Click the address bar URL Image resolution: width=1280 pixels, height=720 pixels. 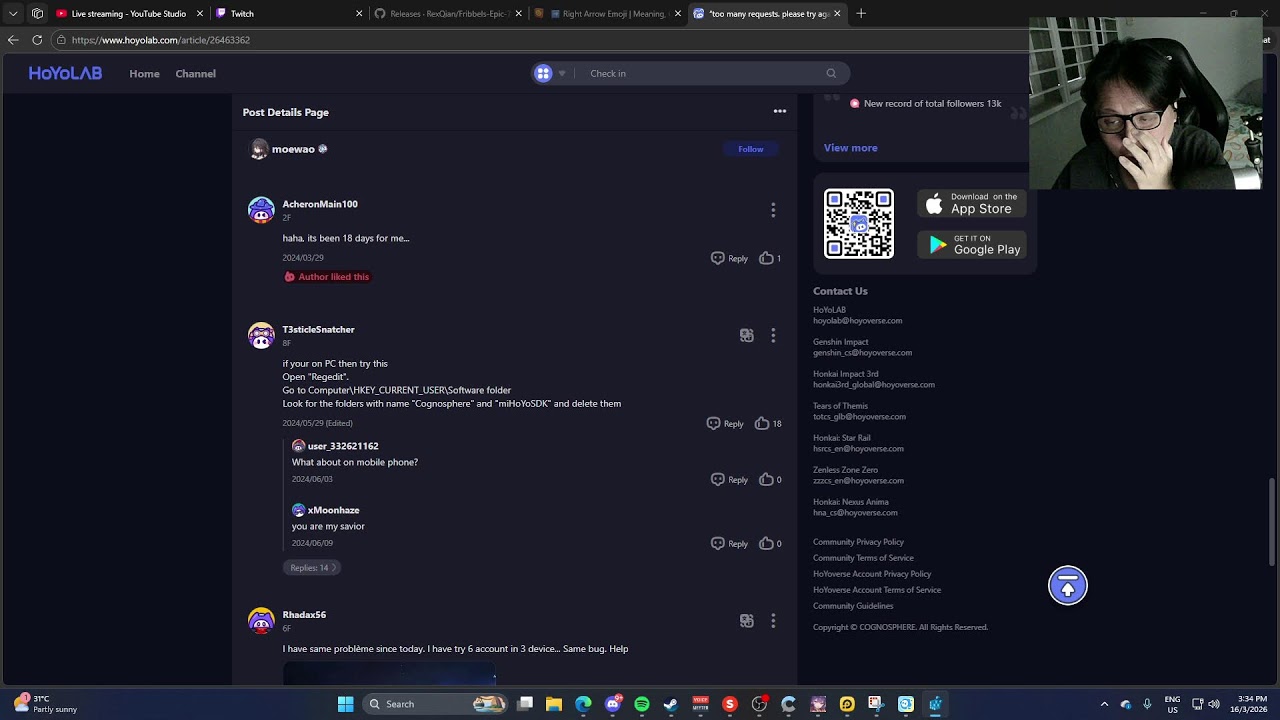[x=161, y=40]
